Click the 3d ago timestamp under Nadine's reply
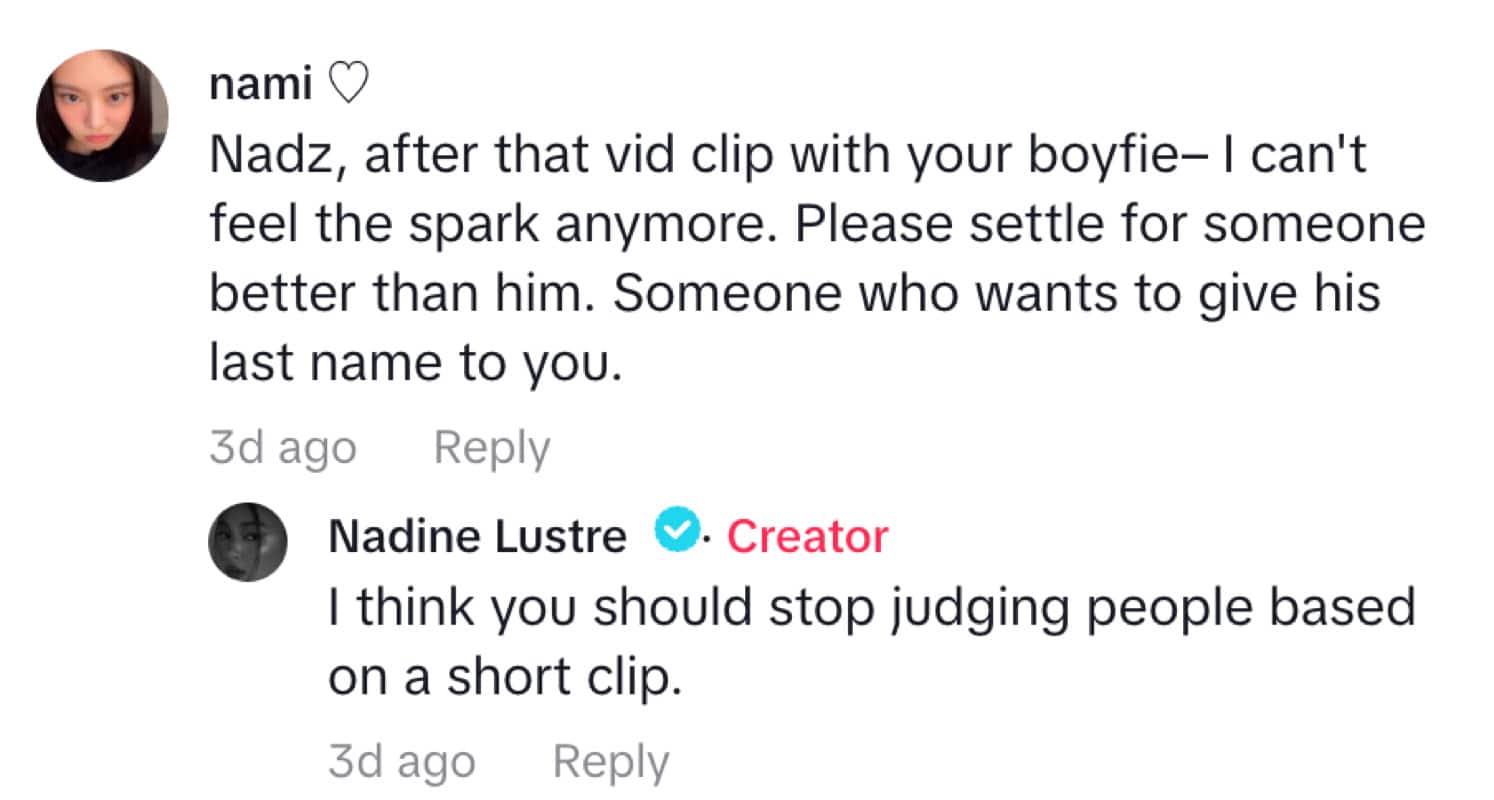Viewport: 1494px width, 800px height. (x=401, y=763)
